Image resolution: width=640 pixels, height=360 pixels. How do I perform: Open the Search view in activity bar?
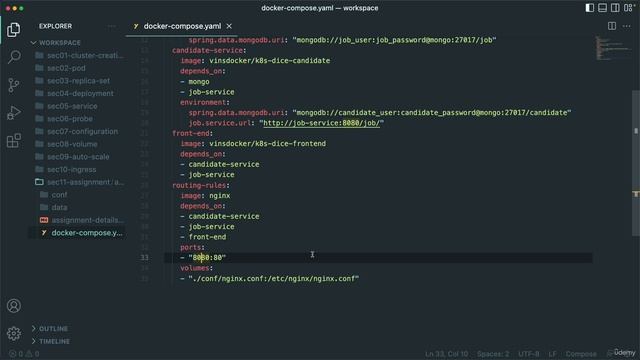13,57
